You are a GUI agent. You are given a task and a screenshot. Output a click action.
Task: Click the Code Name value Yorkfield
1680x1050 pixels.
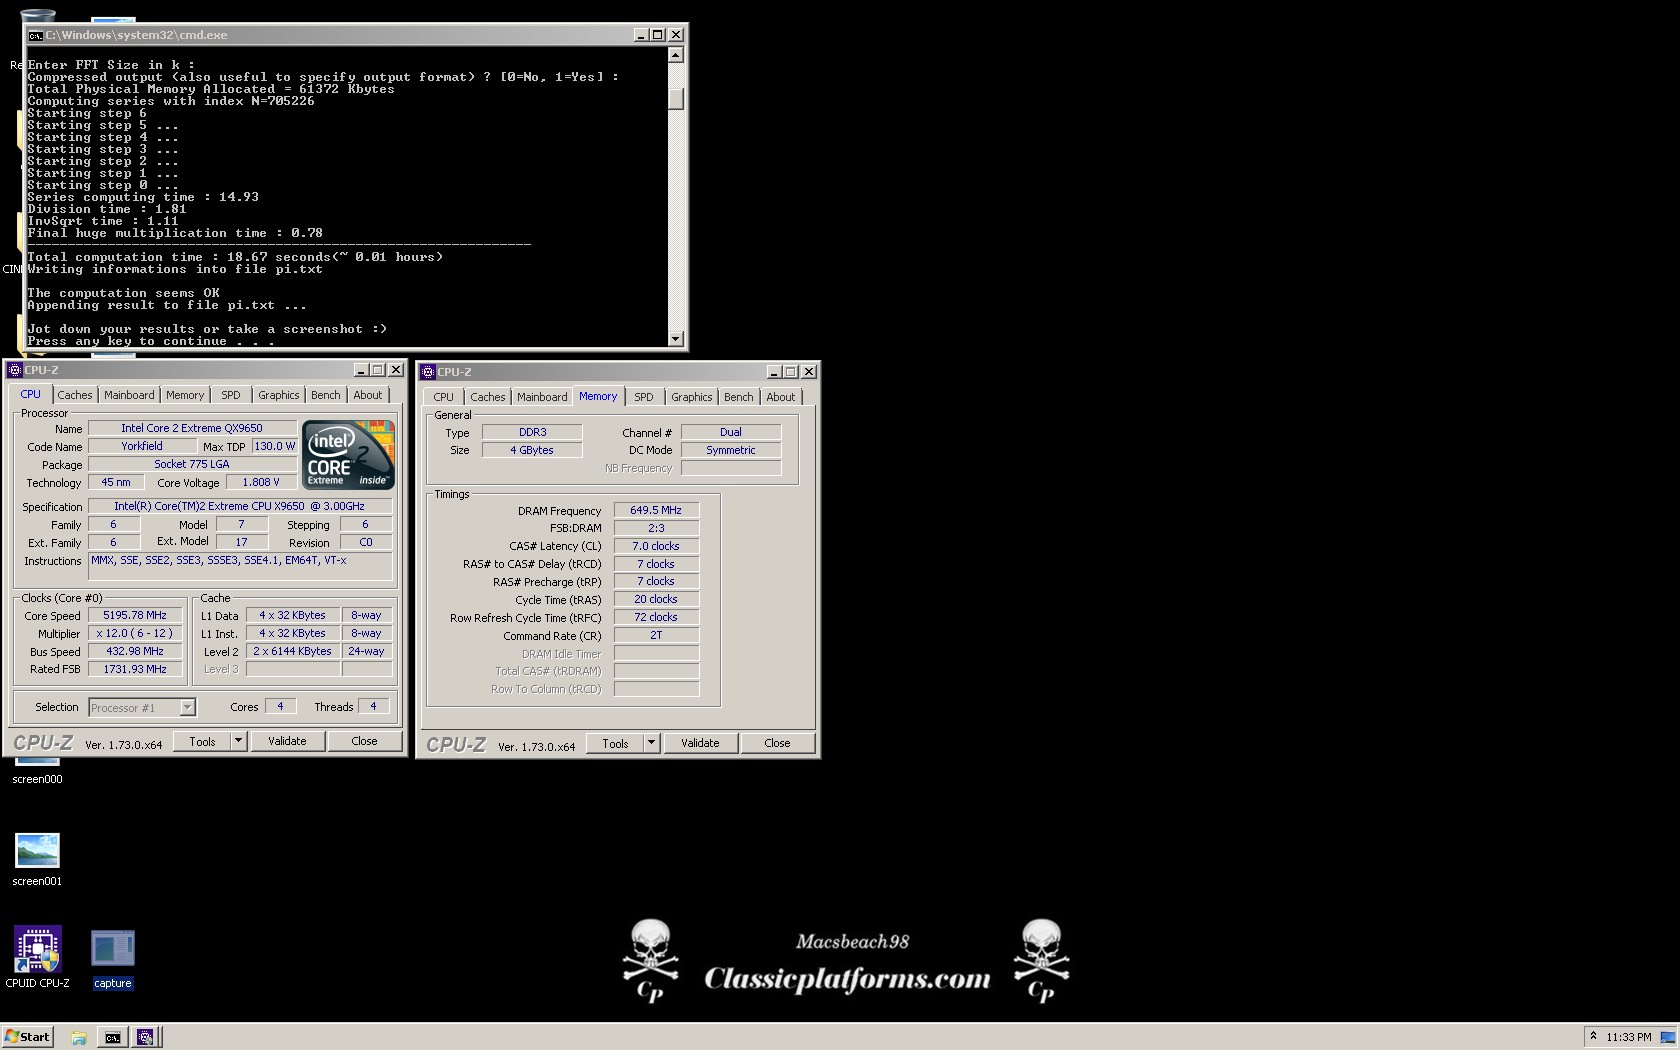click(142, 446)
